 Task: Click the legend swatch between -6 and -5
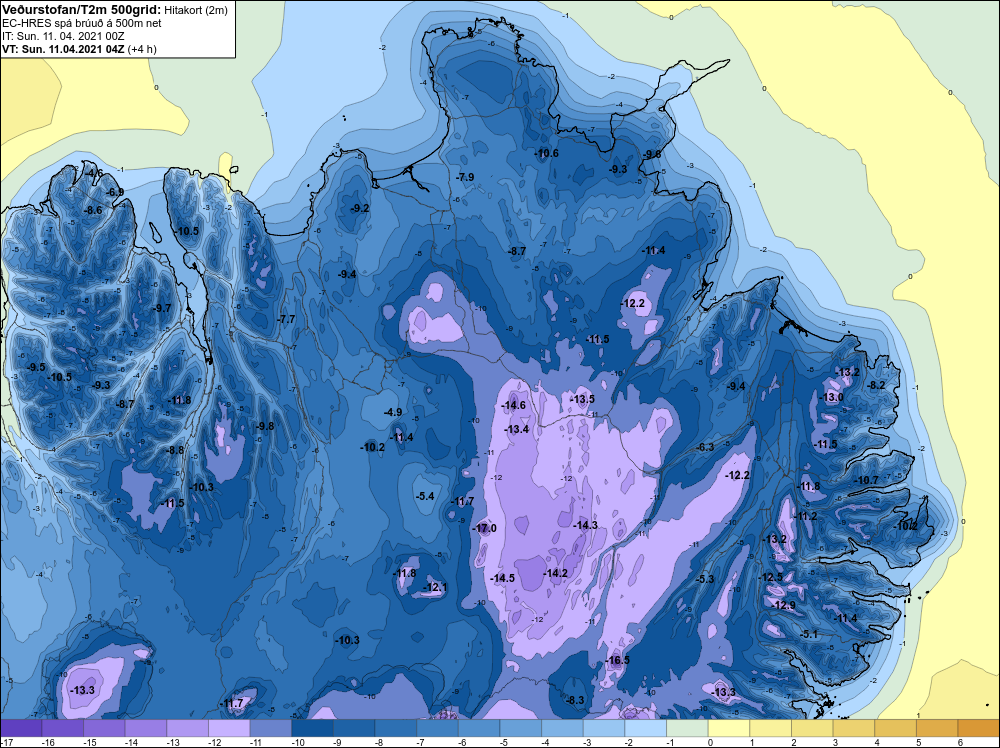[x=479, y=728]
